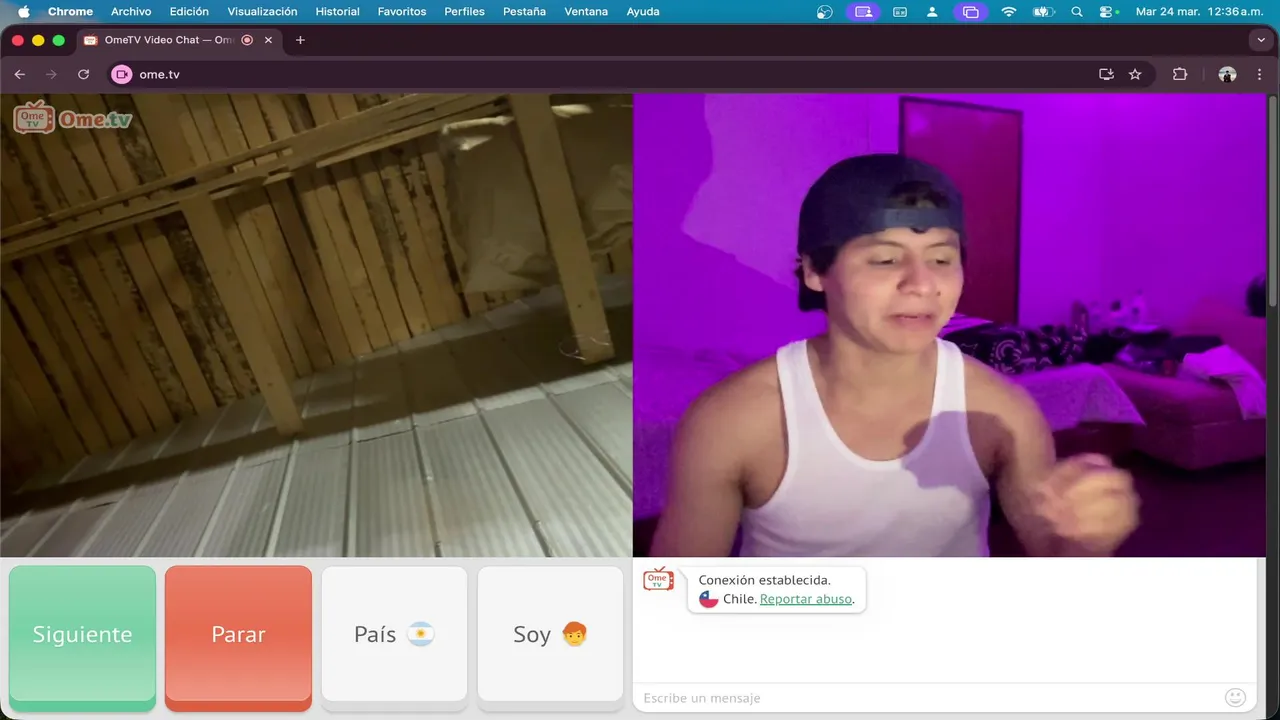The image size is (1280, 720).
Task: Reload the ome.tv page
Action: (x=84, y=74)
